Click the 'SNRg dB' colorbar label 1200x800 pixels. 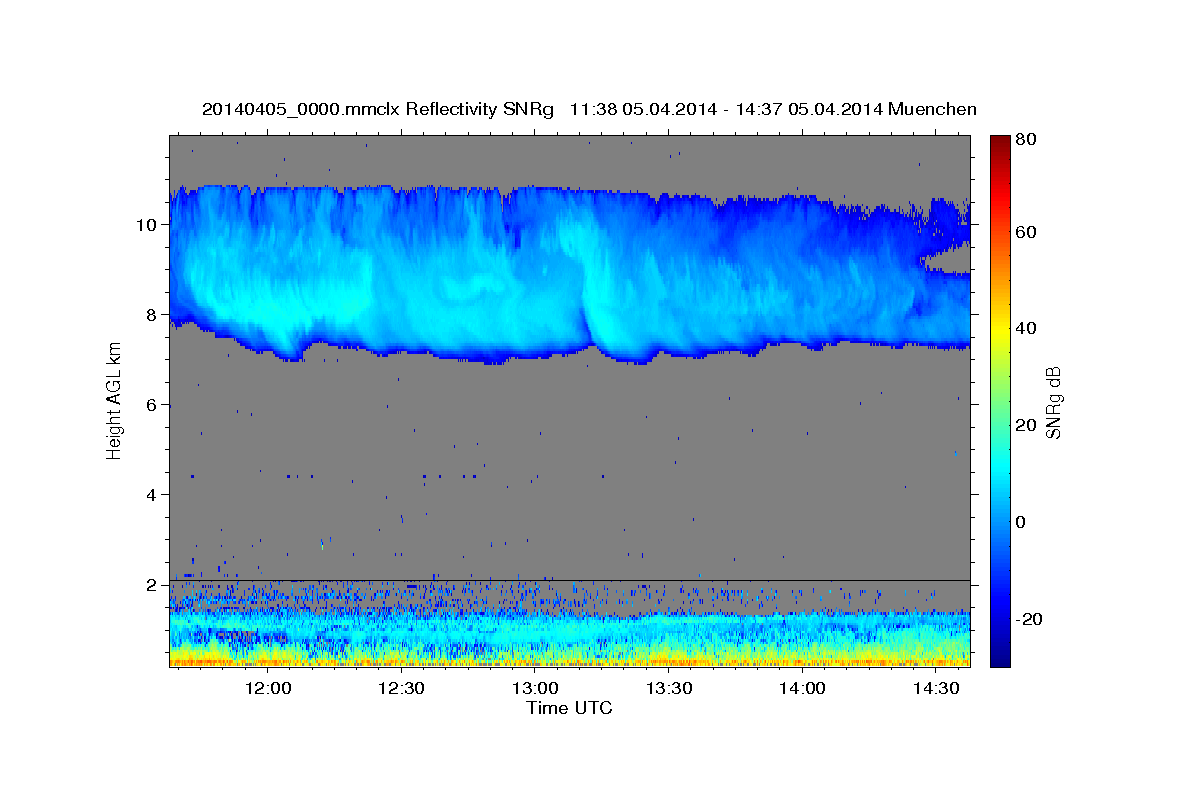pos(1052,402)
